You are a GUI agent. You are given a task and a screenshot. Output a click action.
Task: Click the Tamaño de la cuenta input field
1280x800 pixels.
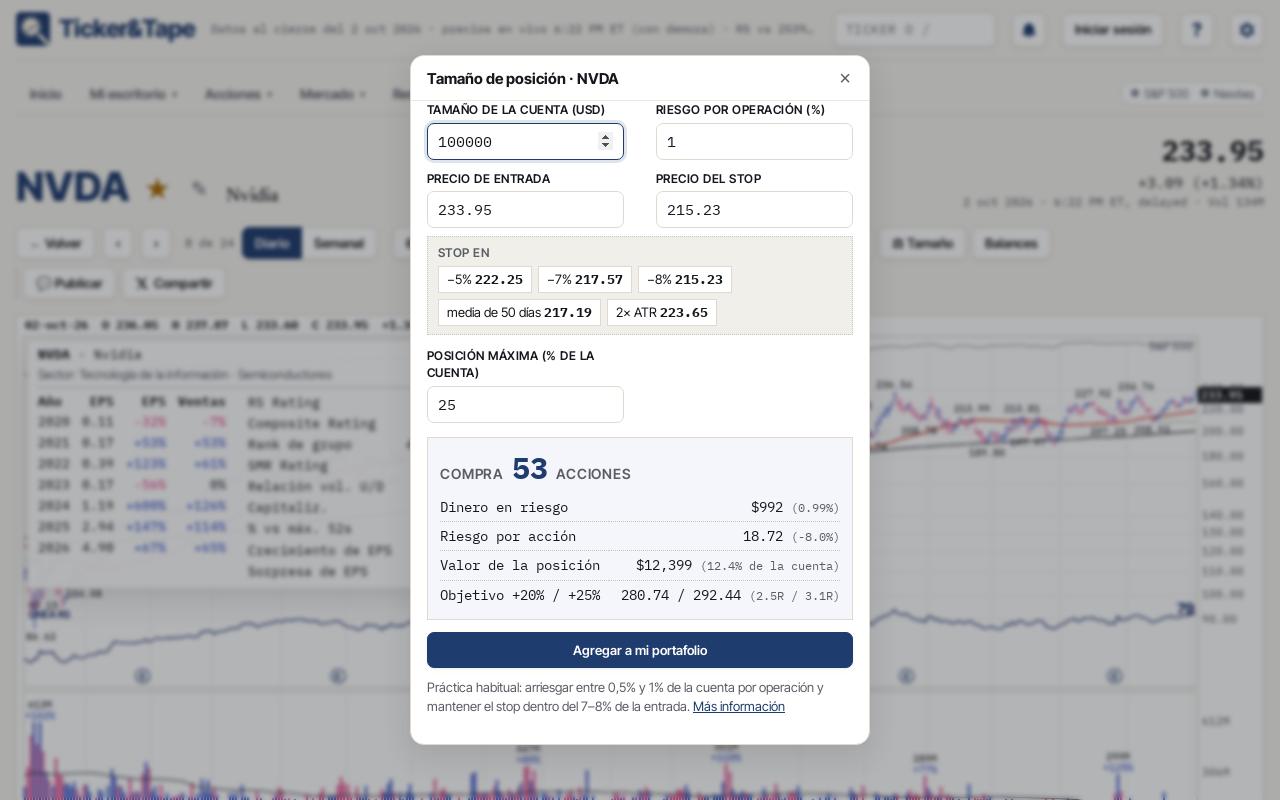click(525, 142)
